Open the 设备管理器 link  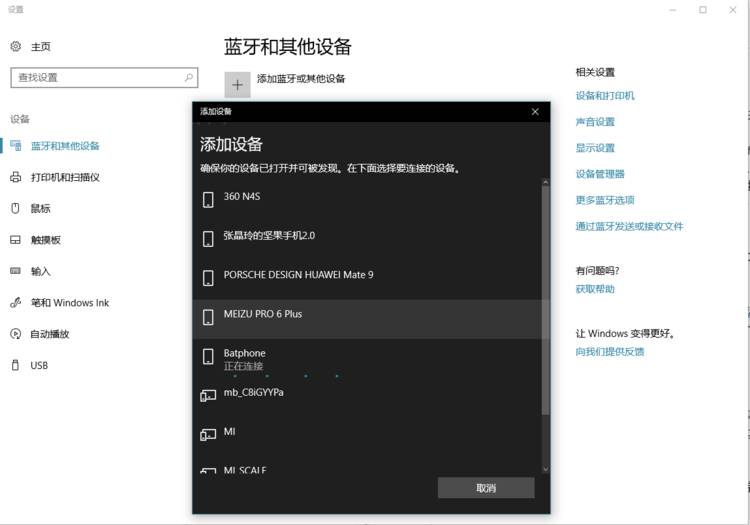(x=600, y=174)
